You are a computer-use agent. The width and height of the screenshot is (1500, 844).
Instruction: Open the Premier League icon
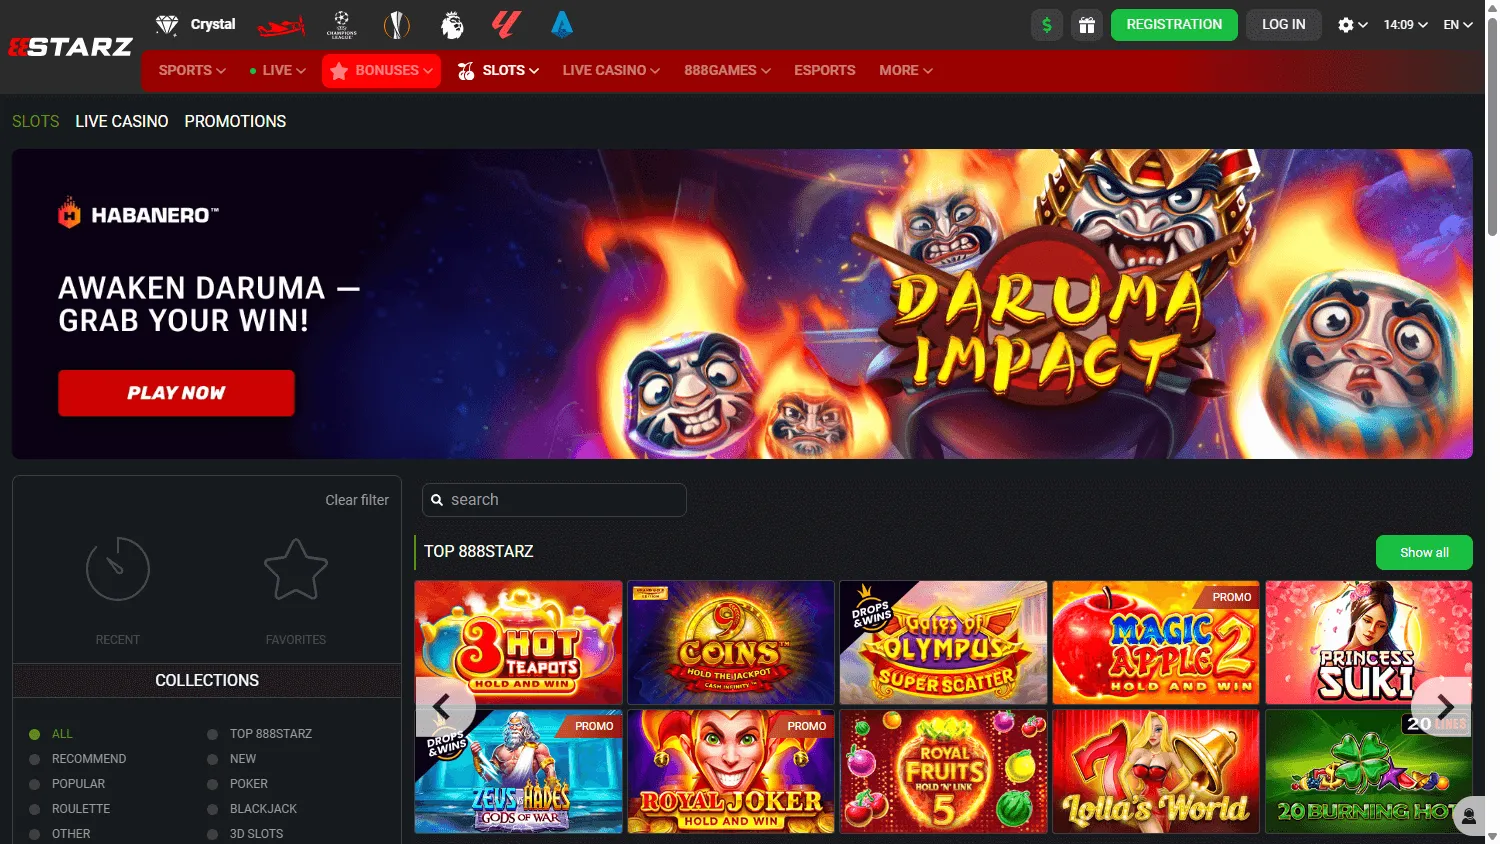(x=452, y=25)
